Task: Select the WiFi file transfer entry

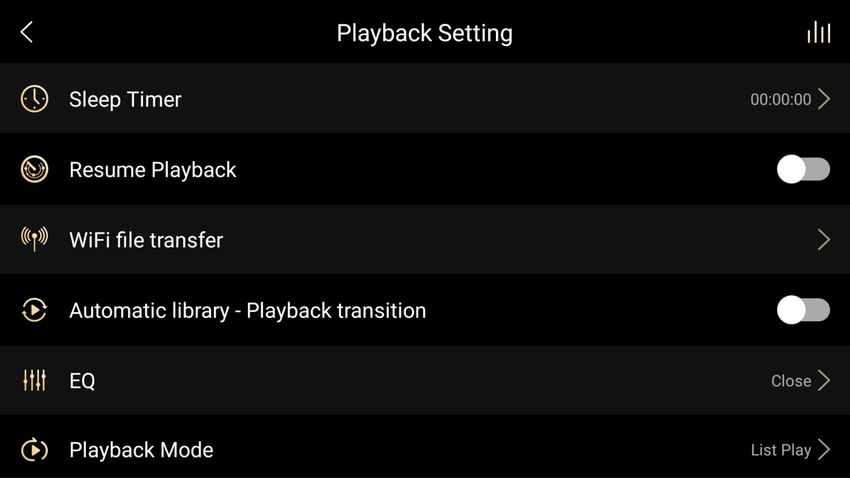Action: pyautogui.click(x=425, y=240)
